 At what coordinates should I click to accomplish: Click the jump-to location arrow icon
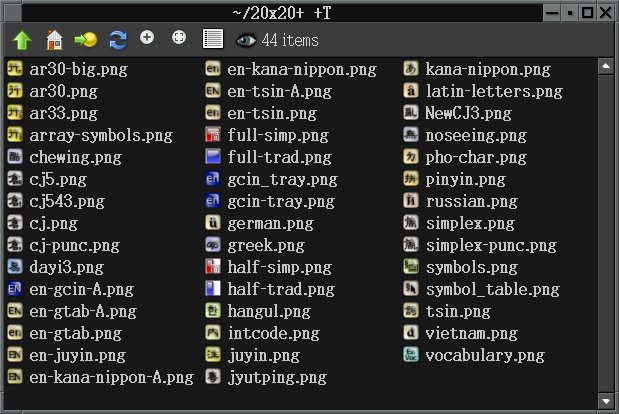point(85,40)
